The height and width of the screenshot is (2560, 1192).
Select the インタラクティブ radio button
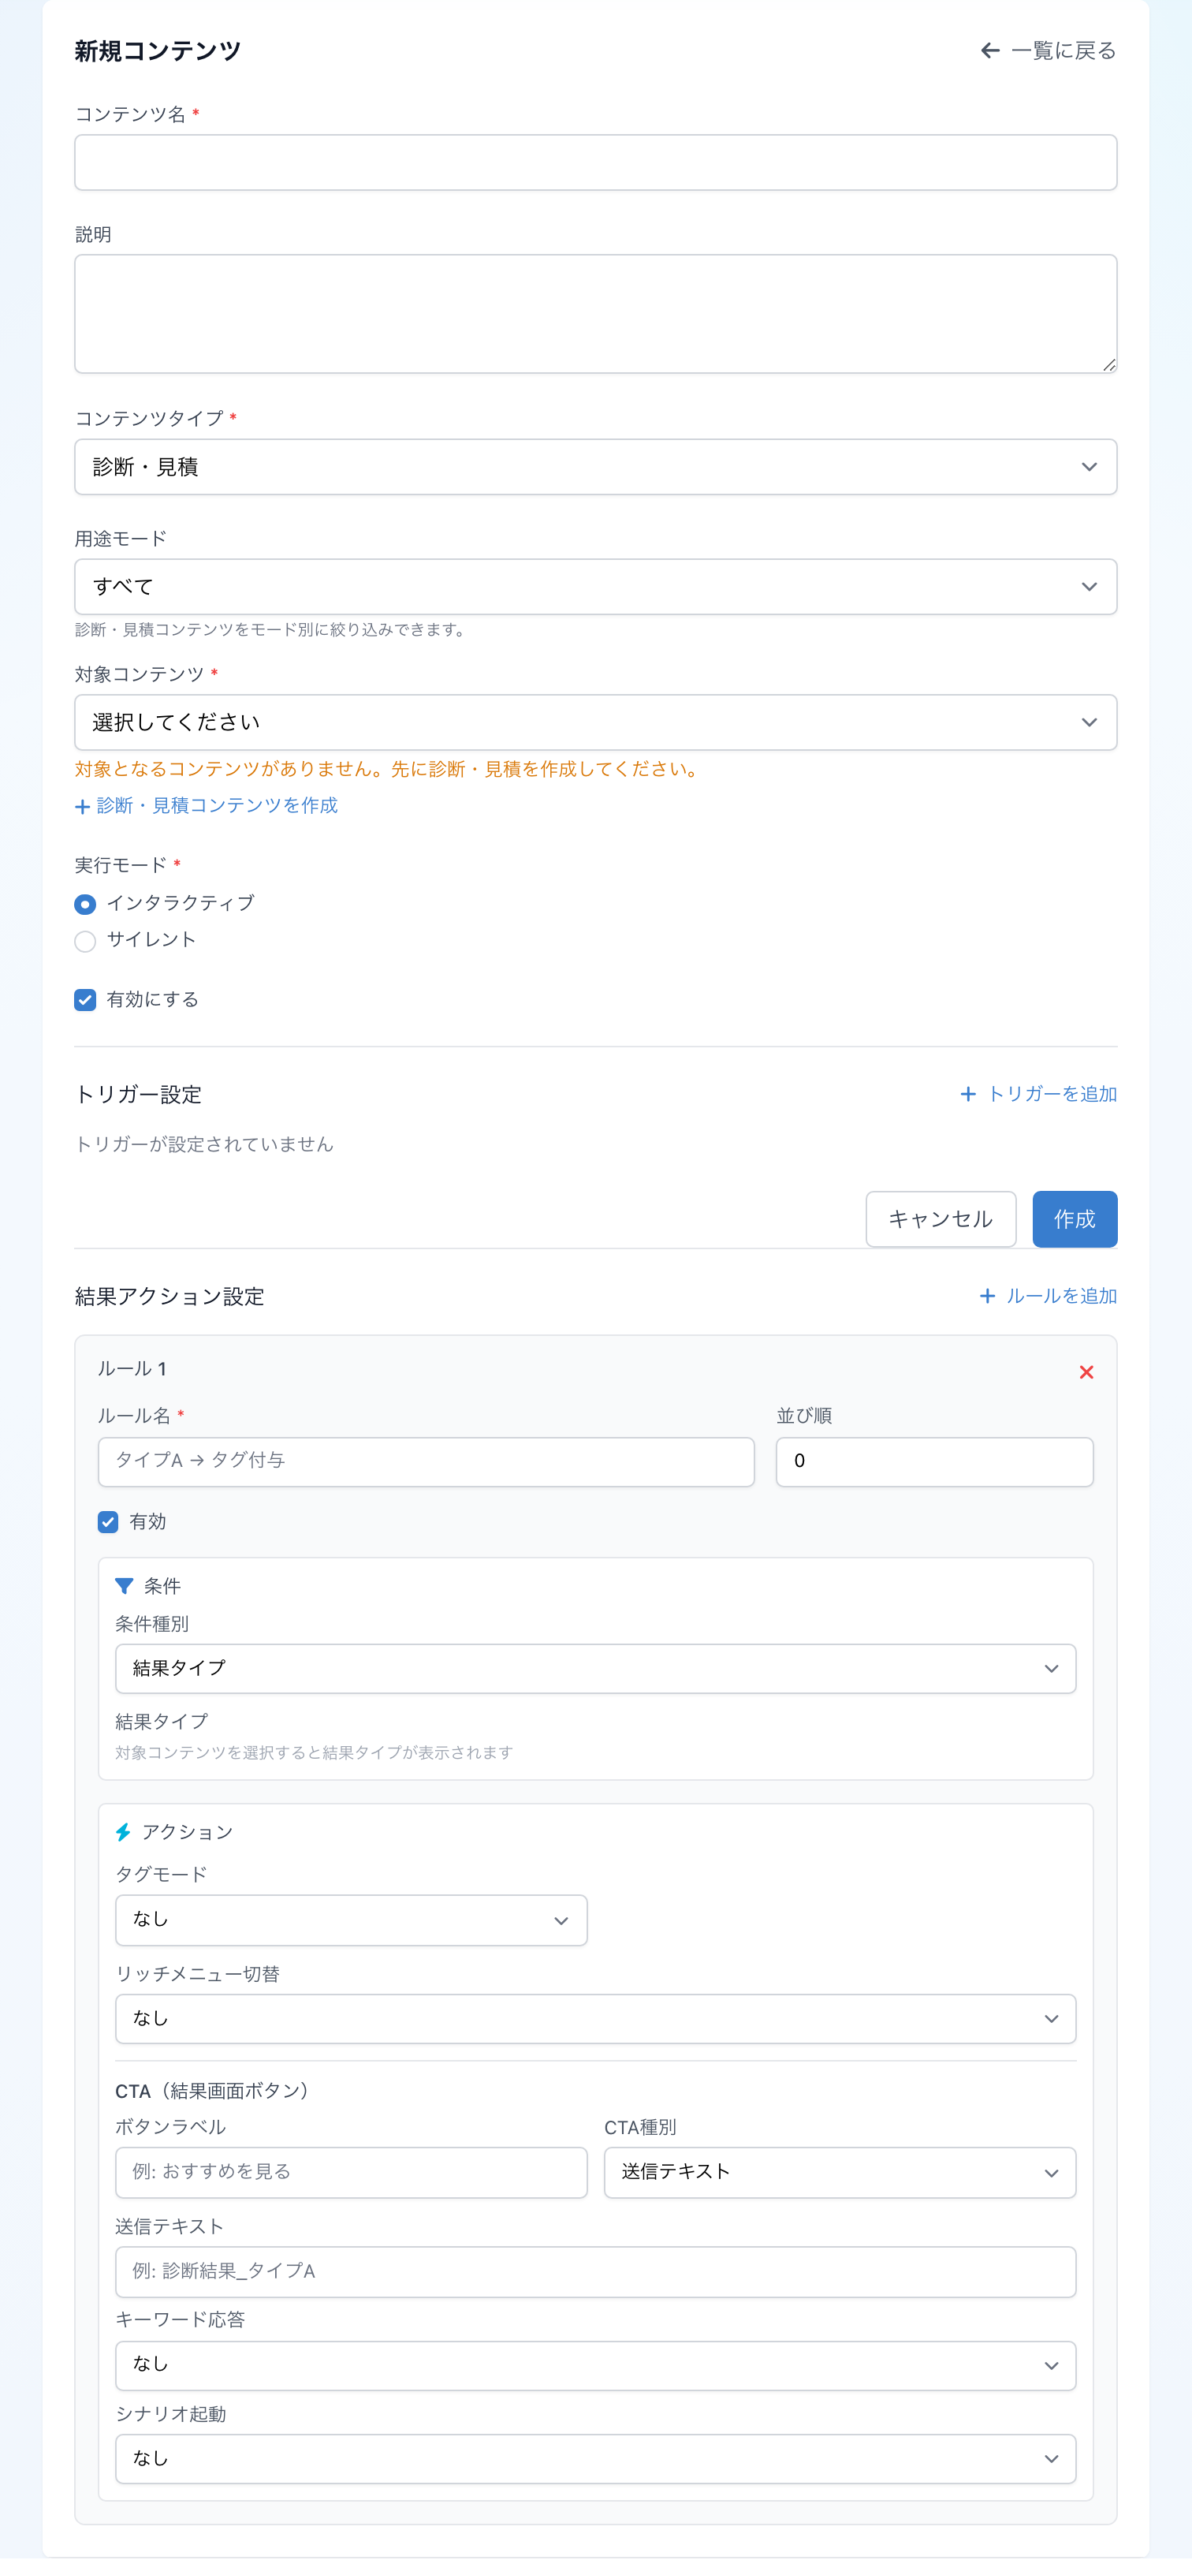(x=85, y=904)
